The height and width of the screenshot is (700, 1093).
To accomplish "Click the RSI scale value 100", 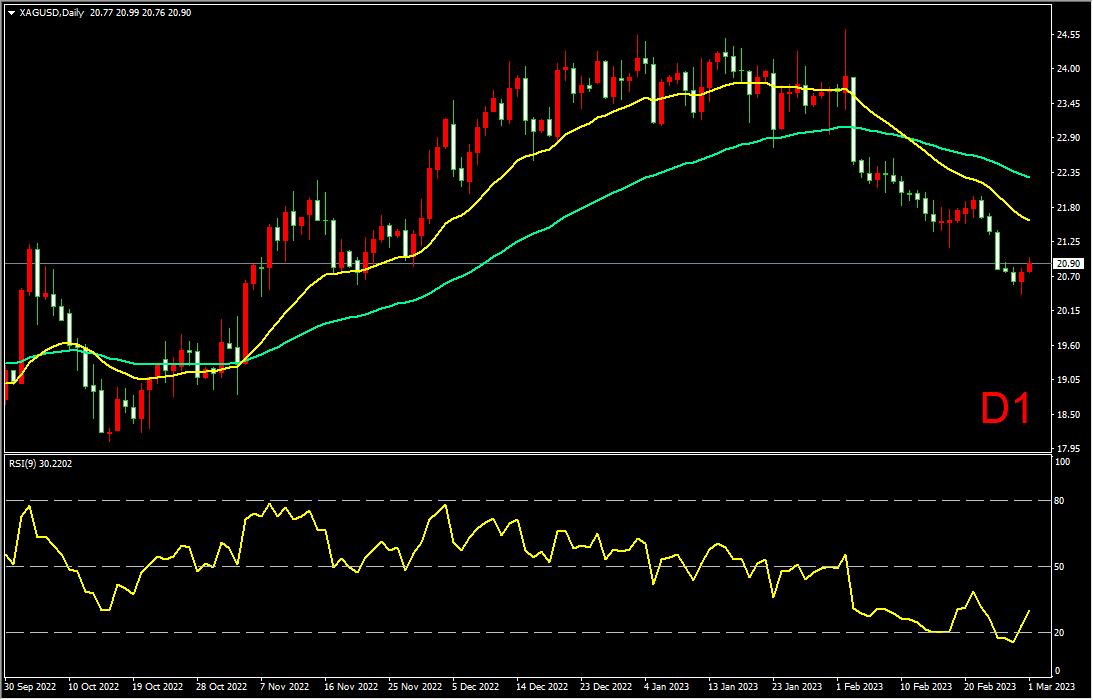I will 1064,463.
